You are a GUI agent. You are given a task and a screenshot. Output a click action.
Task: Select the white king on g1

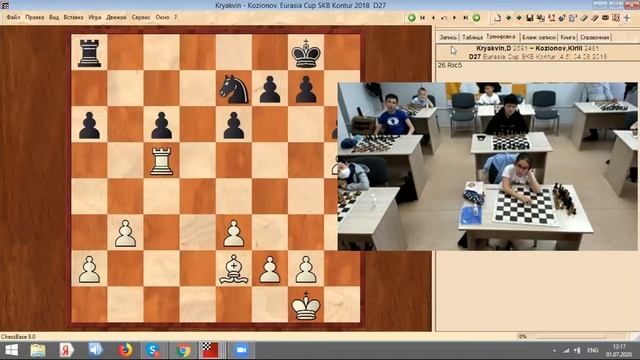306,305
